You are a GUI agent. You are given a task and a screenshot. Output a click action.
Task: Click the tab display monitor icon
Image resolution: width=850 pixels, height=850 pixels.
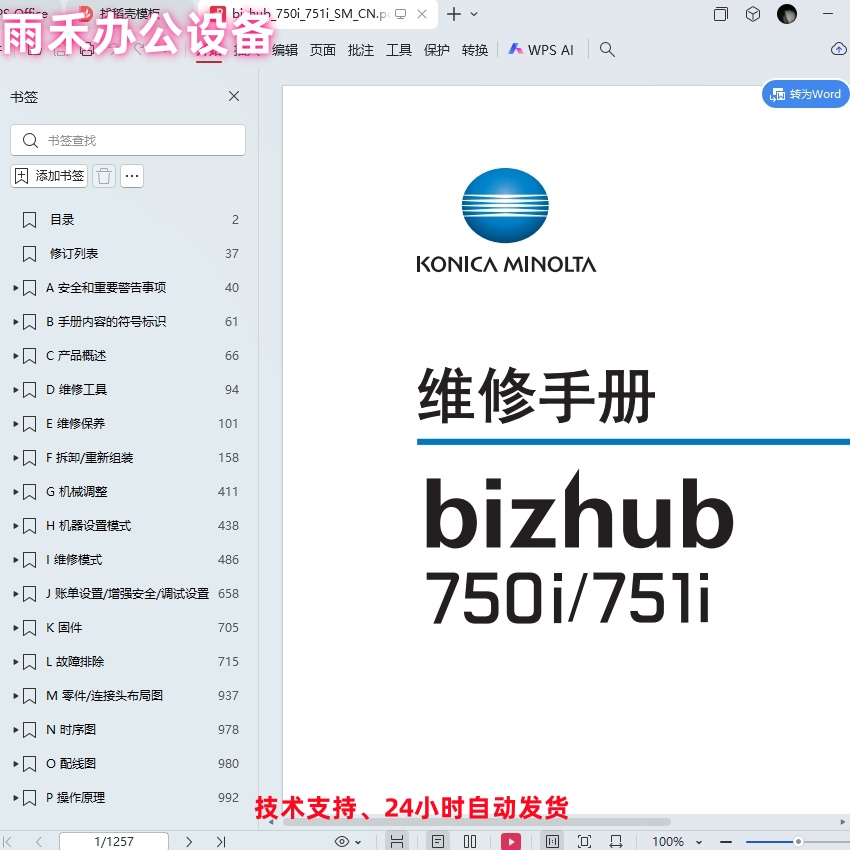click(401, 14)
